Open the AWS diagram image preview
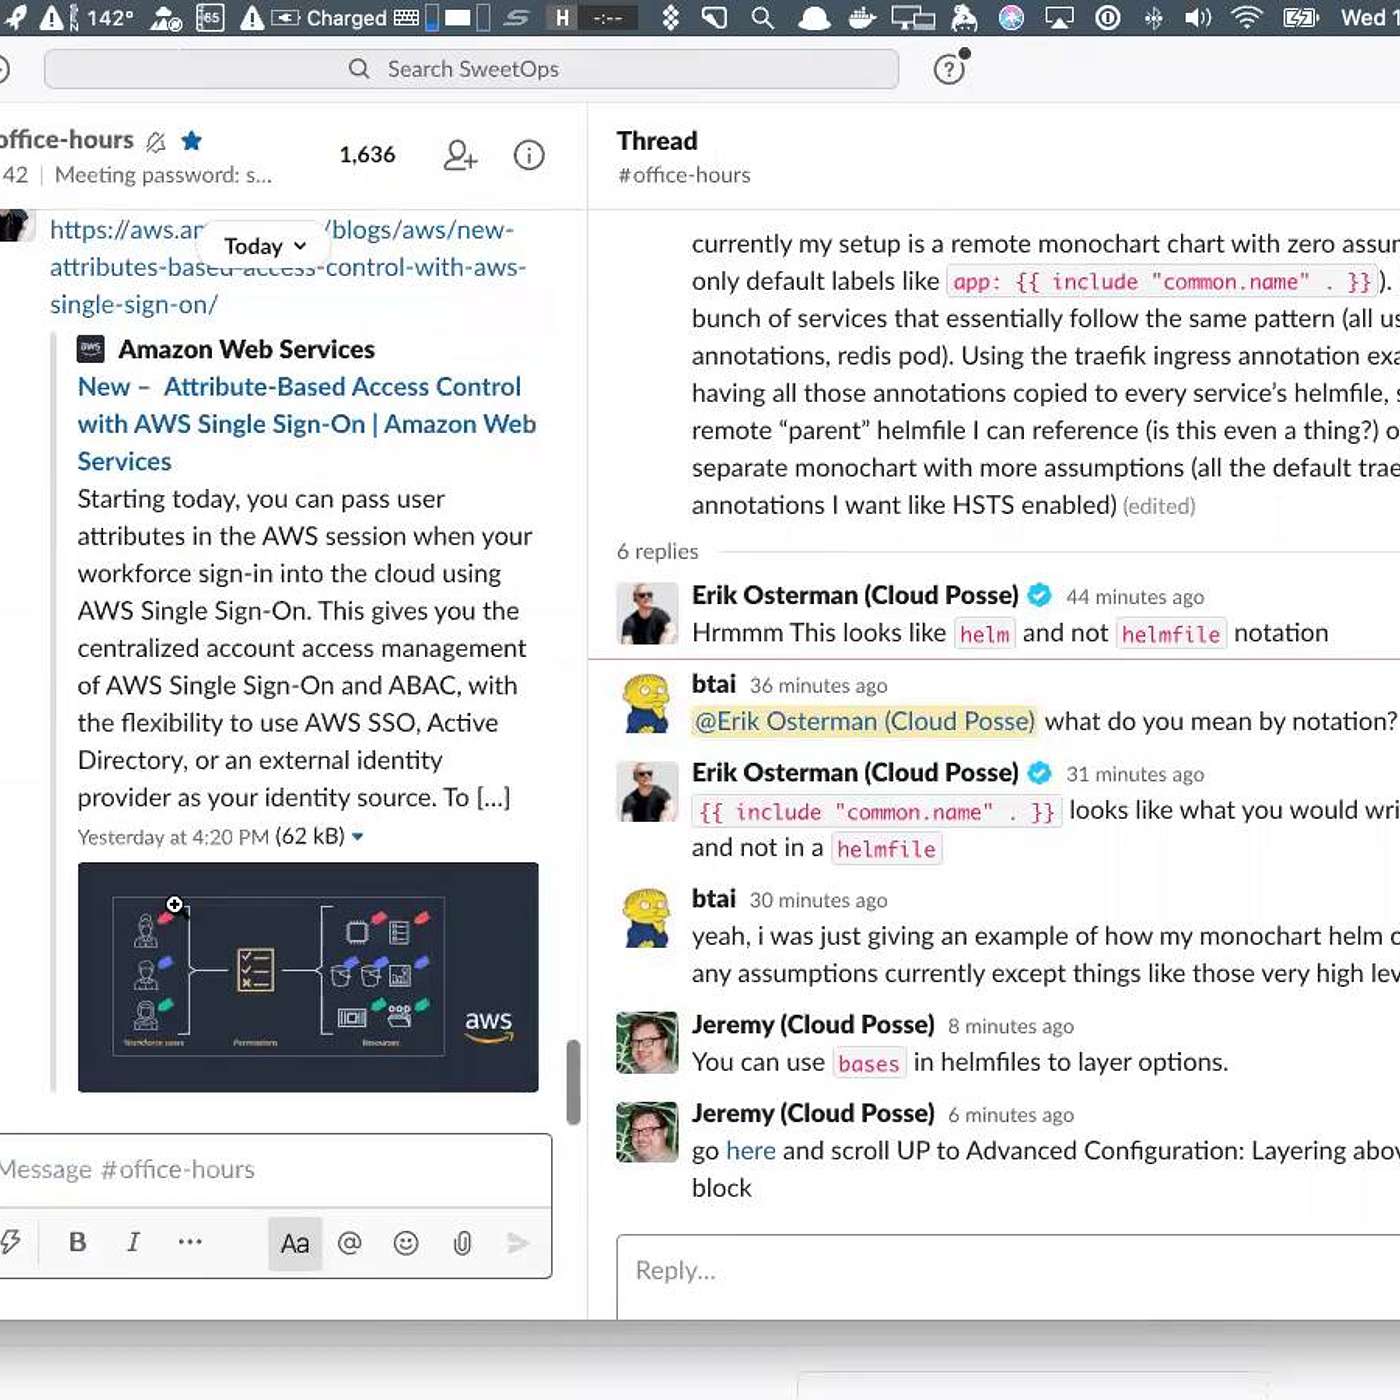The image size is (1400, 1400). click(x=308, y=977)
